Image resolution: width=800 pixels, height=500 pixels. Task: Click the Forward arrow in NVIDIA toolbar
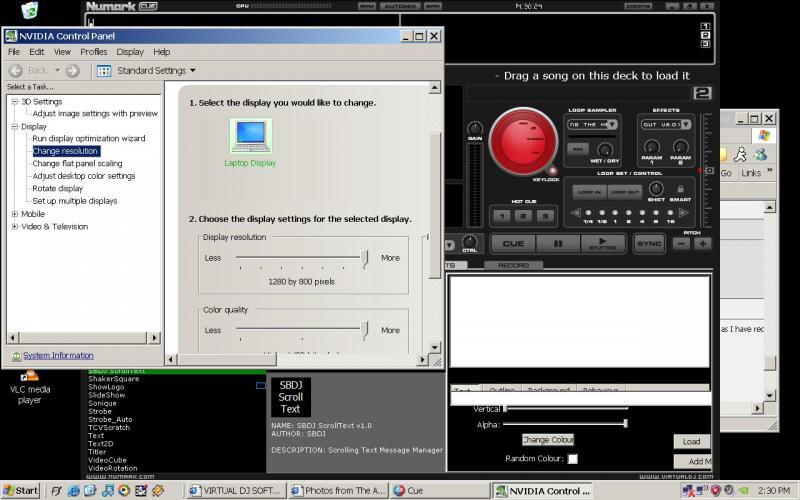pyautogui.click(x=73, y=71)
